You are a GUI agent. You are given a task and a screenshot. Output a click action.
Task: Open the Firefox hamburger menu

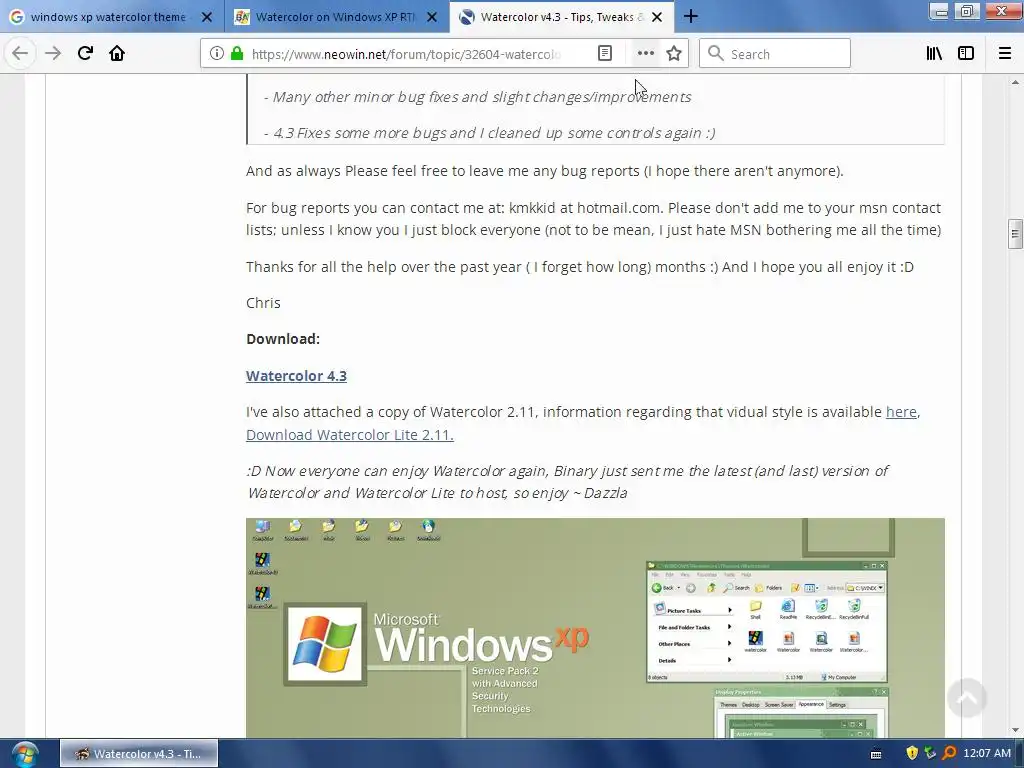pos(1005,54)
